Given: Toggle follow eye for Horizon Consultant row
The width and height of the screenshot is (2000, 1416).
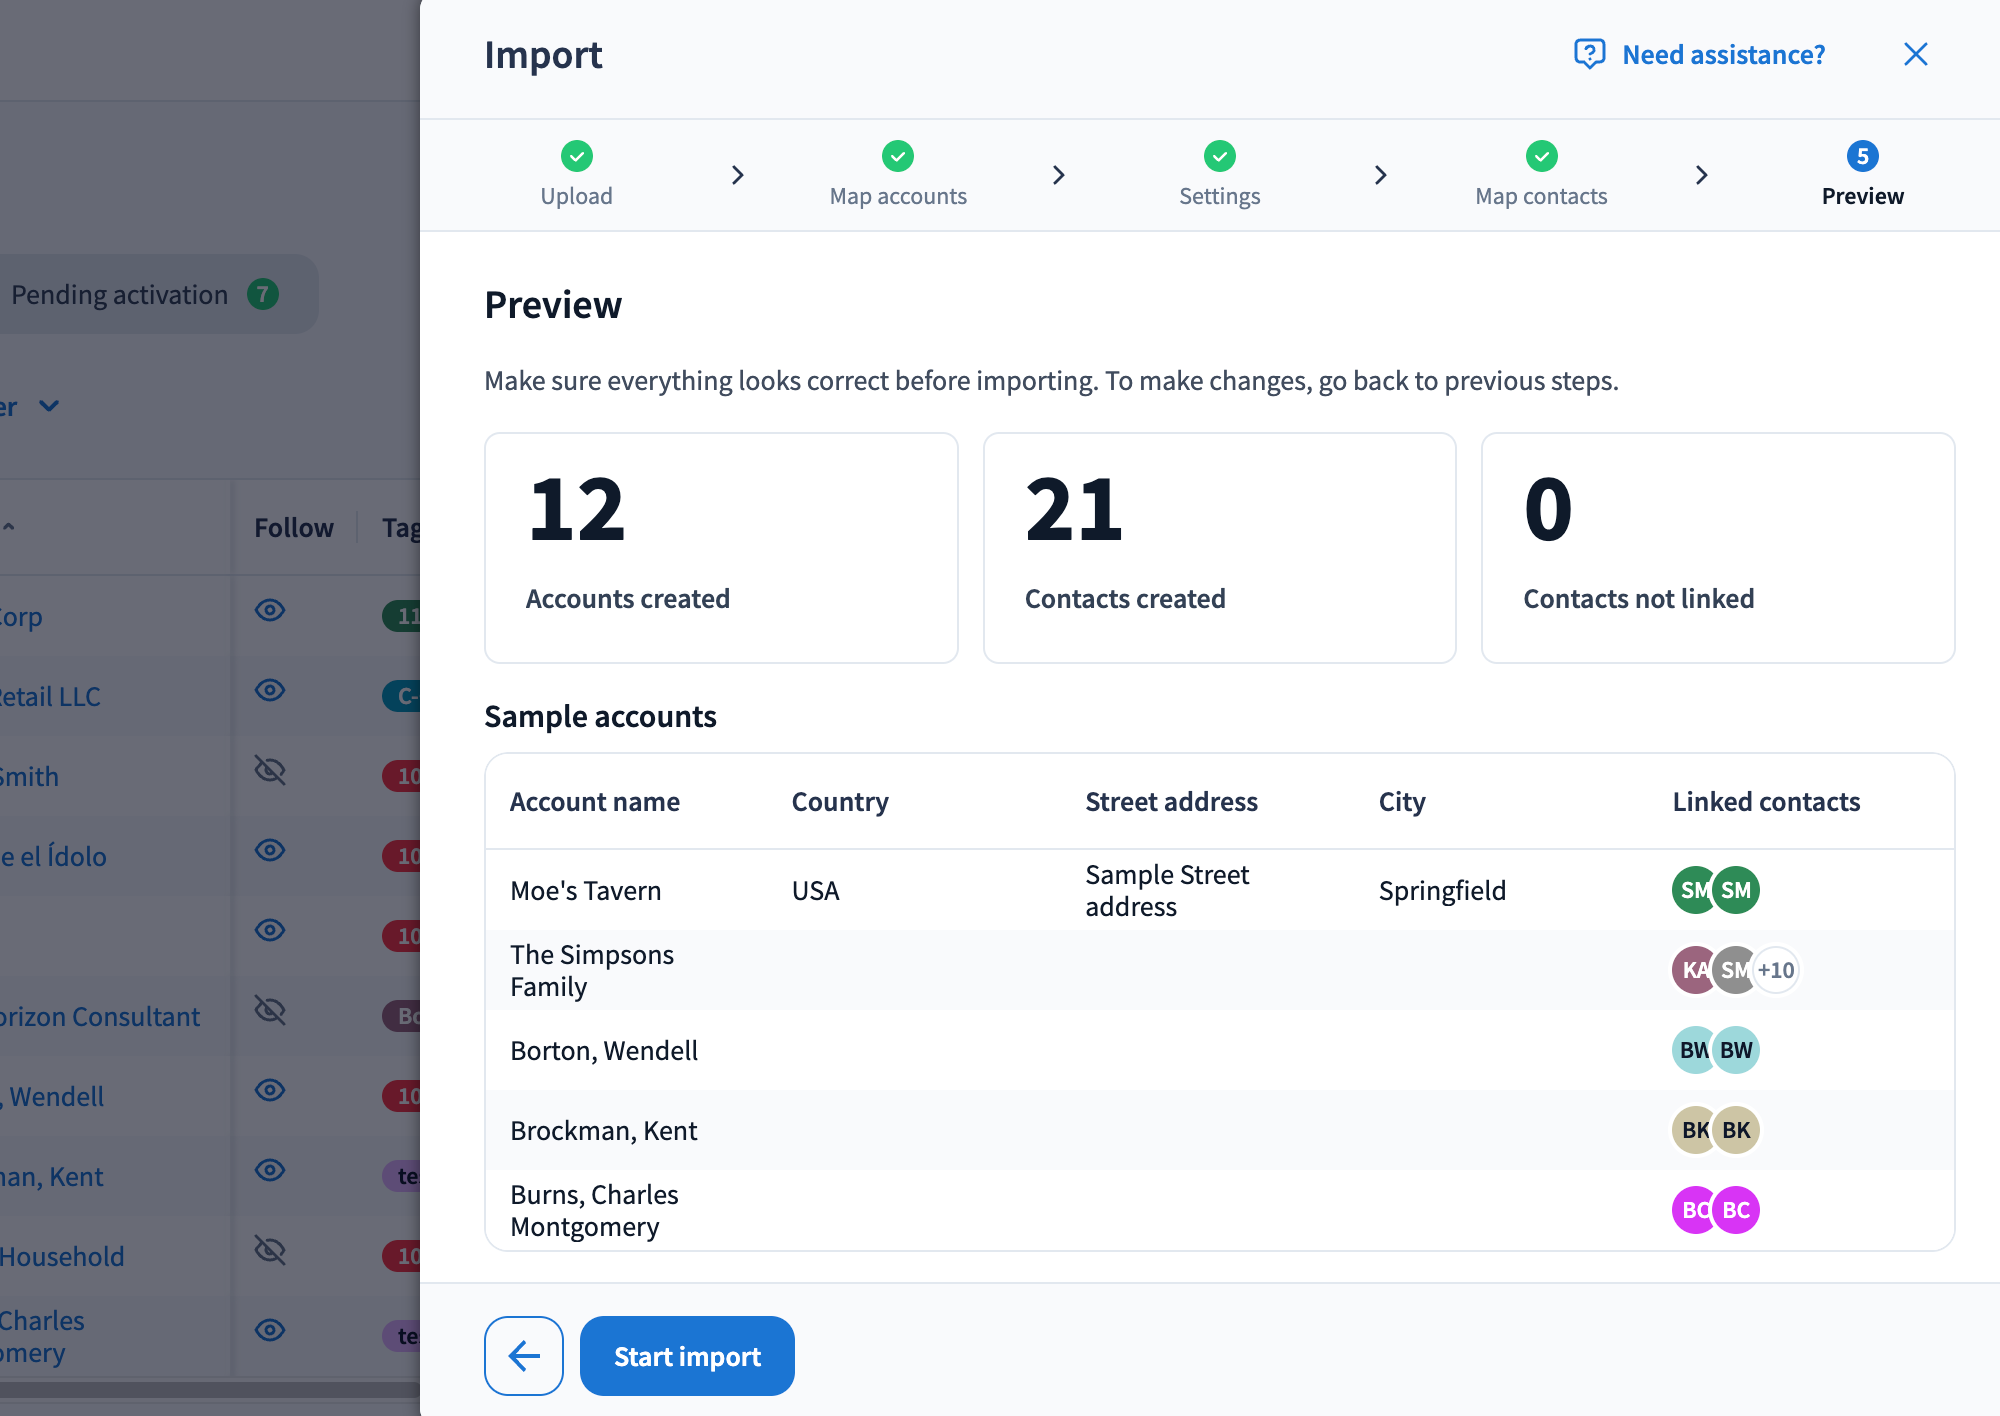Looking at the screenshot, I should (270, 1010).
